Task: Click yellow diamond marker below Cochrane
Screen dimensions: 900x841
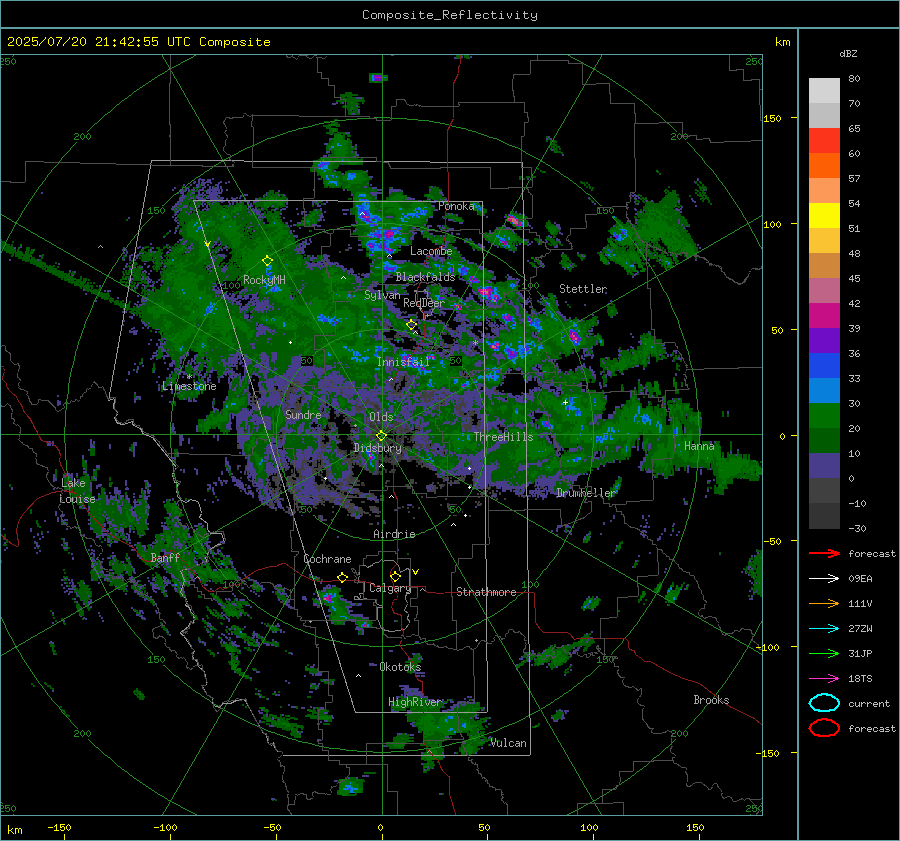Action: click(x=343, y=577)
